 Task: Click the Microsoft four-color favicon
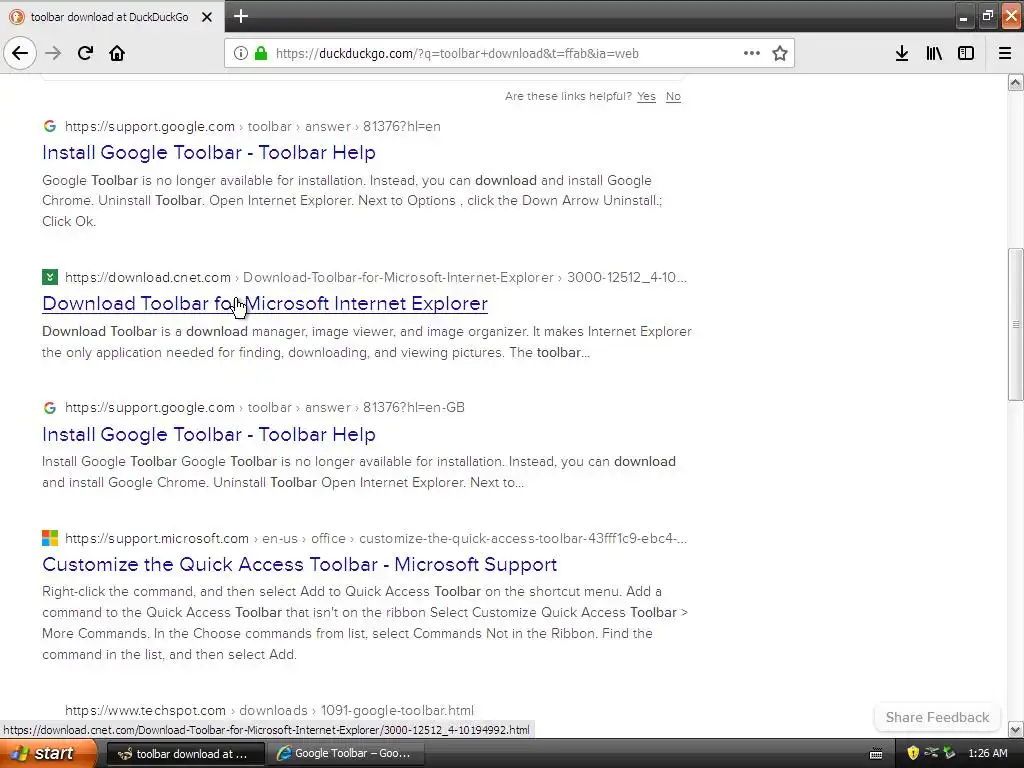coord(50,538)
